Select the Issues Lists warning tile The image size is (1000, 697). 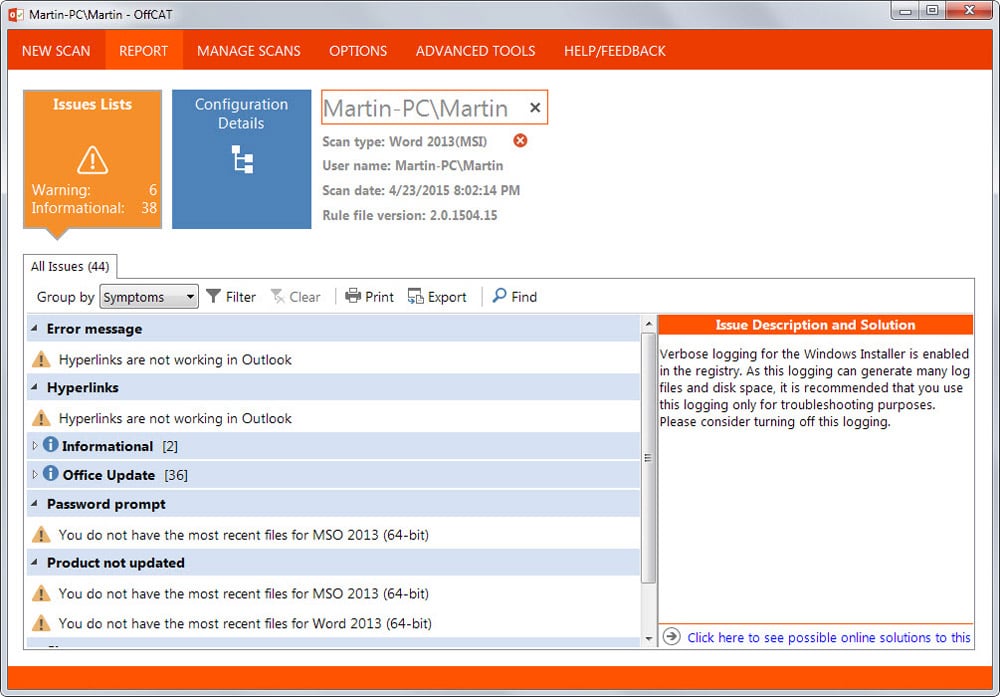coord(92,159)
